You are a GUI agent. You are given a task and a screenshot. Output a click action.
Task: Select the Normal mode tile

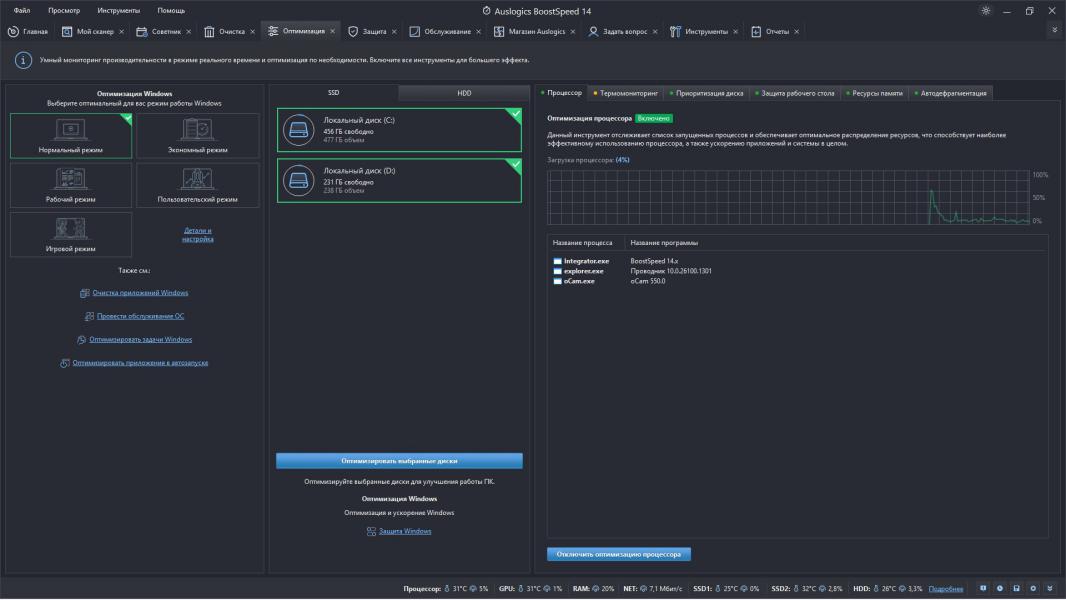pyautogui.click(x=71, y=136)
